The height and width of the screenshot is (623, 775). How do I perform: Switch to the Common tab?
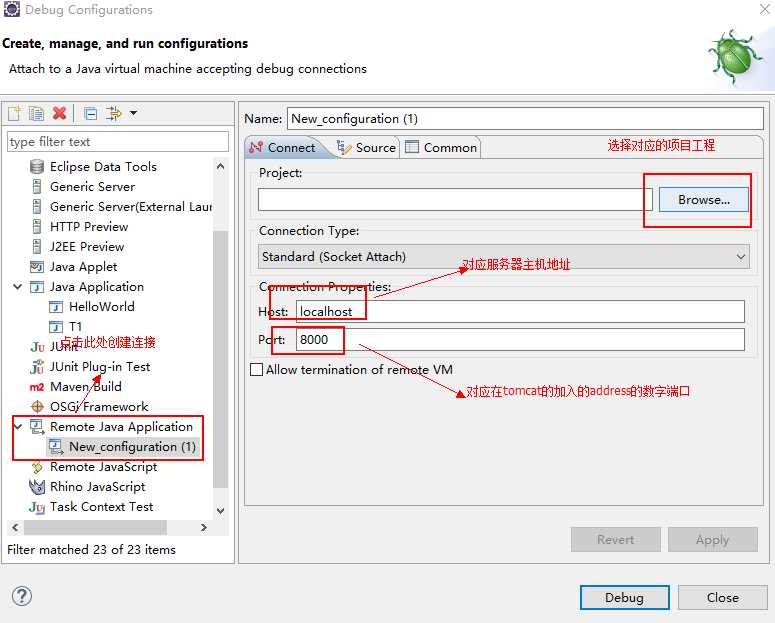[441, 148]
